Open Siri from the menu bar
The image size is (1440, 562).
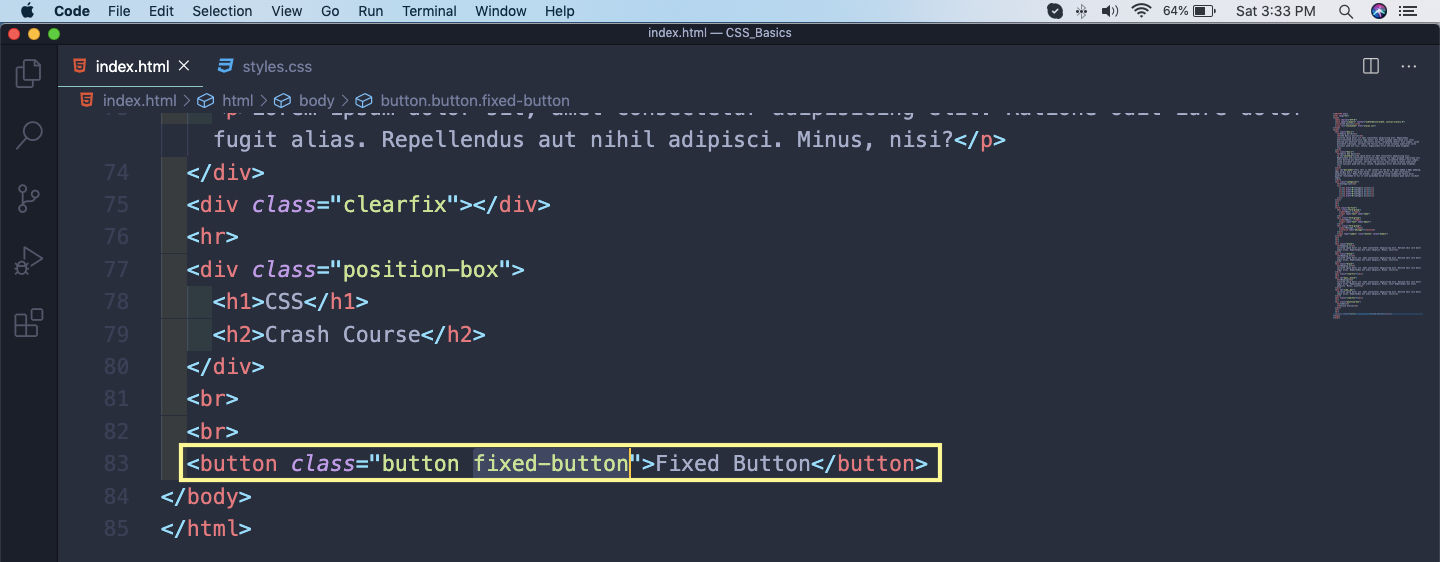coord(1379,11)
